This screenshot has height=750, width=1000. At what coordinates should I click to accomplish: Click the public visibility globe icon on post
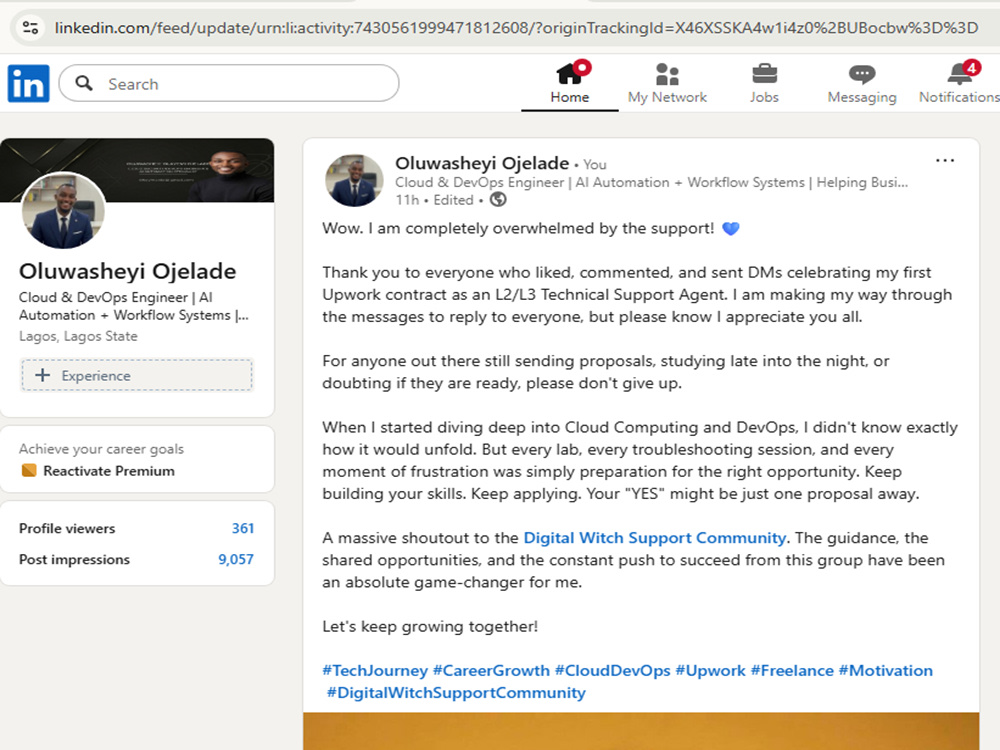[498, 200]
